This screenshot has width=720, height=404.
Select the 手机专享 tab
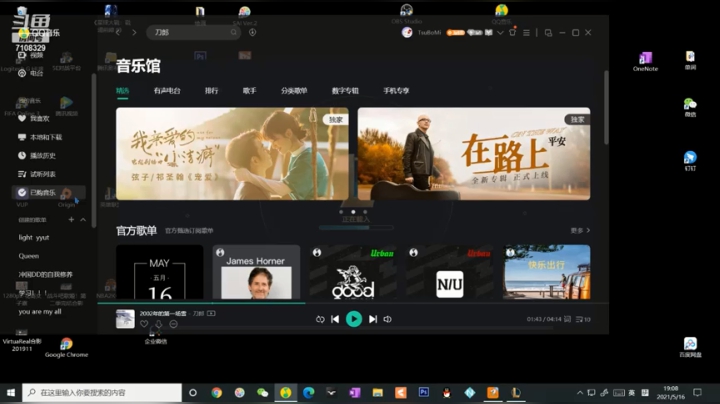click(396, 90)
